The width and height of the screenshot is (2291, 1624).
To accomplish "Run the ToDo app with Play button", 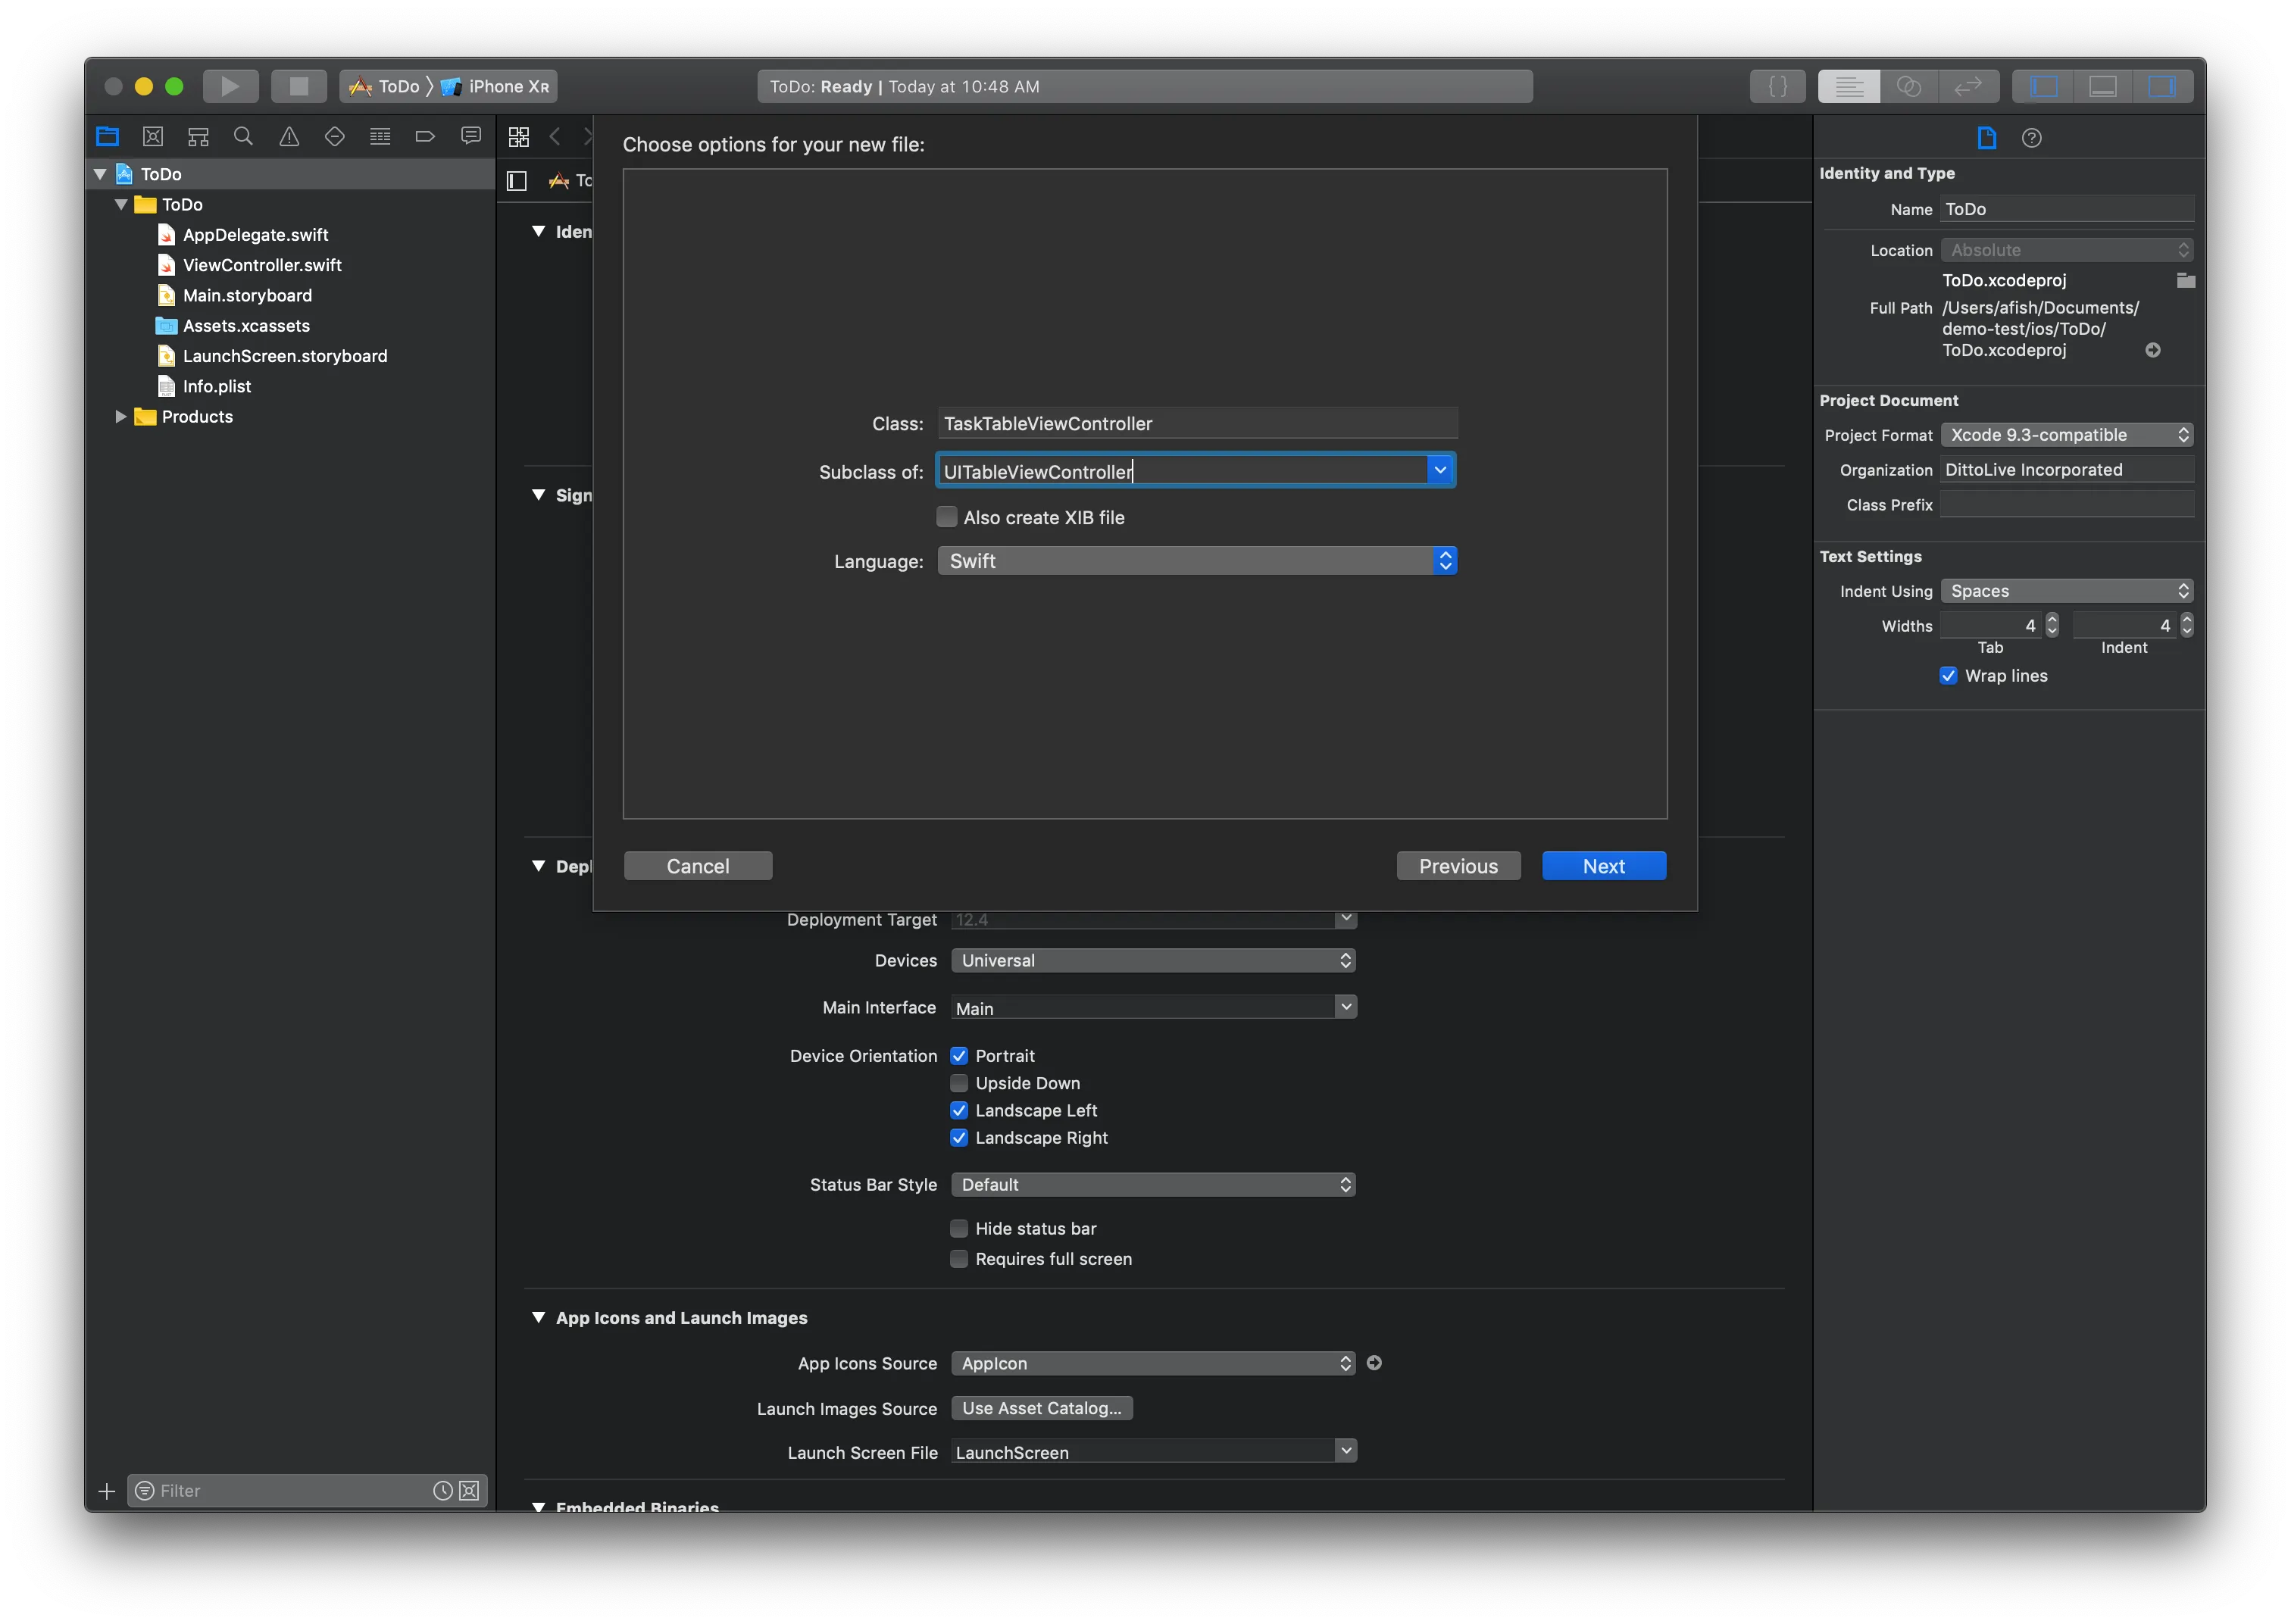I will [x=230, y=86].
